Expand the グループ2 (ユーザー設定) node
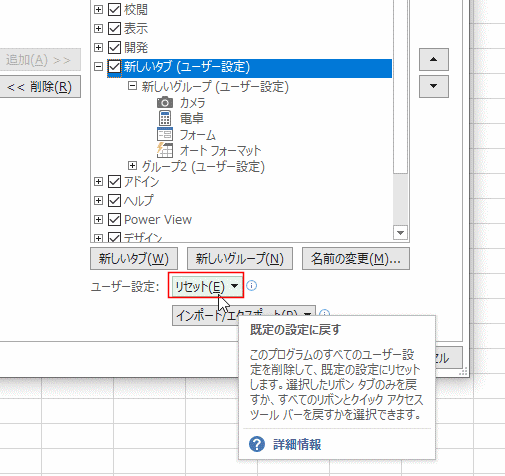This screenshot has height=476, width=505. pyautogui.click(x=132, y=165)
